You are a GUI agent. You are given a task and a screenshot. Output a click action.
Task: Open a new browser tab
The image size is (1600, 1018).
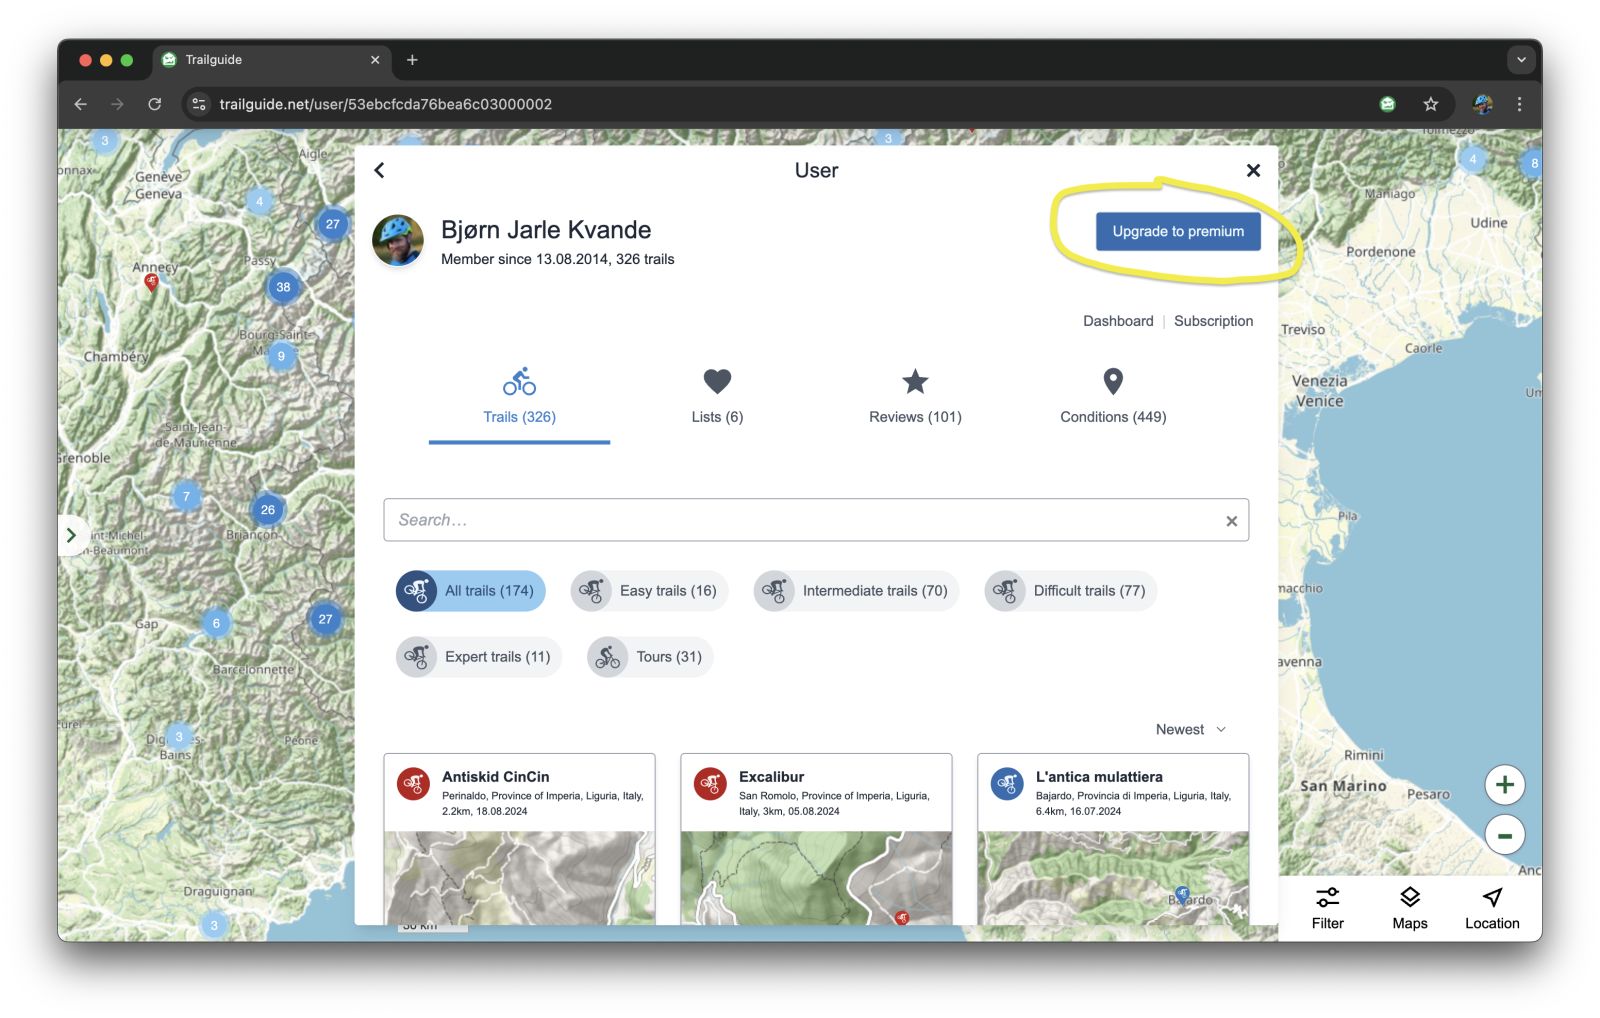pyautogui.click(x=412, y=60)
